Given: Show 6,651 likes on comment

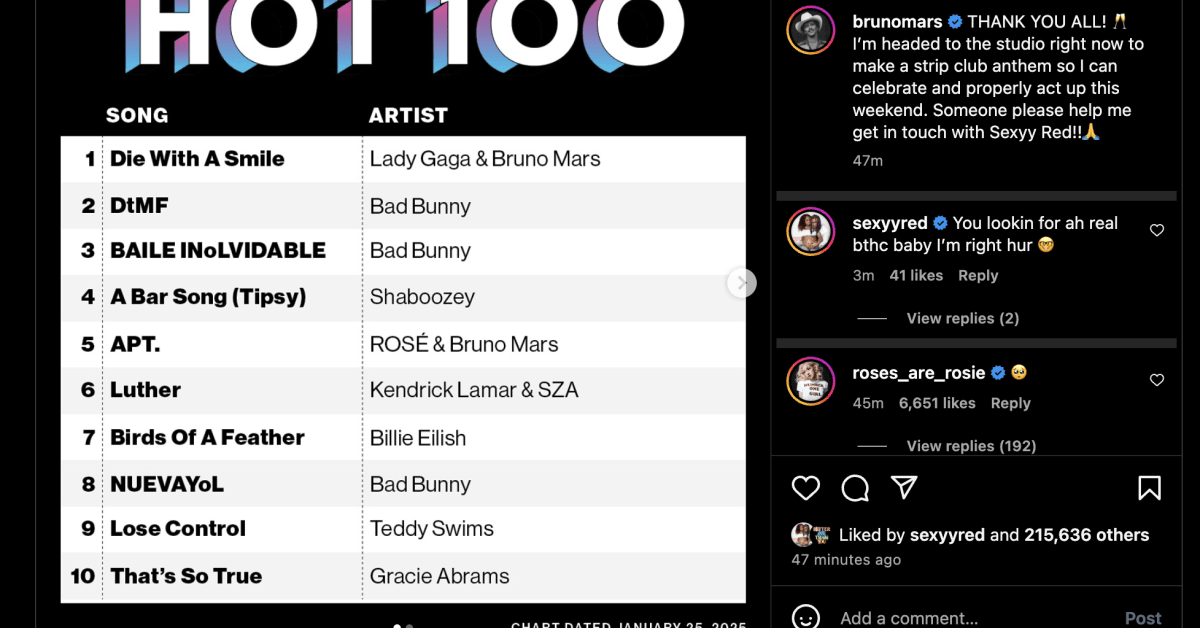Looking at the screenshot, I should point(937,403).
